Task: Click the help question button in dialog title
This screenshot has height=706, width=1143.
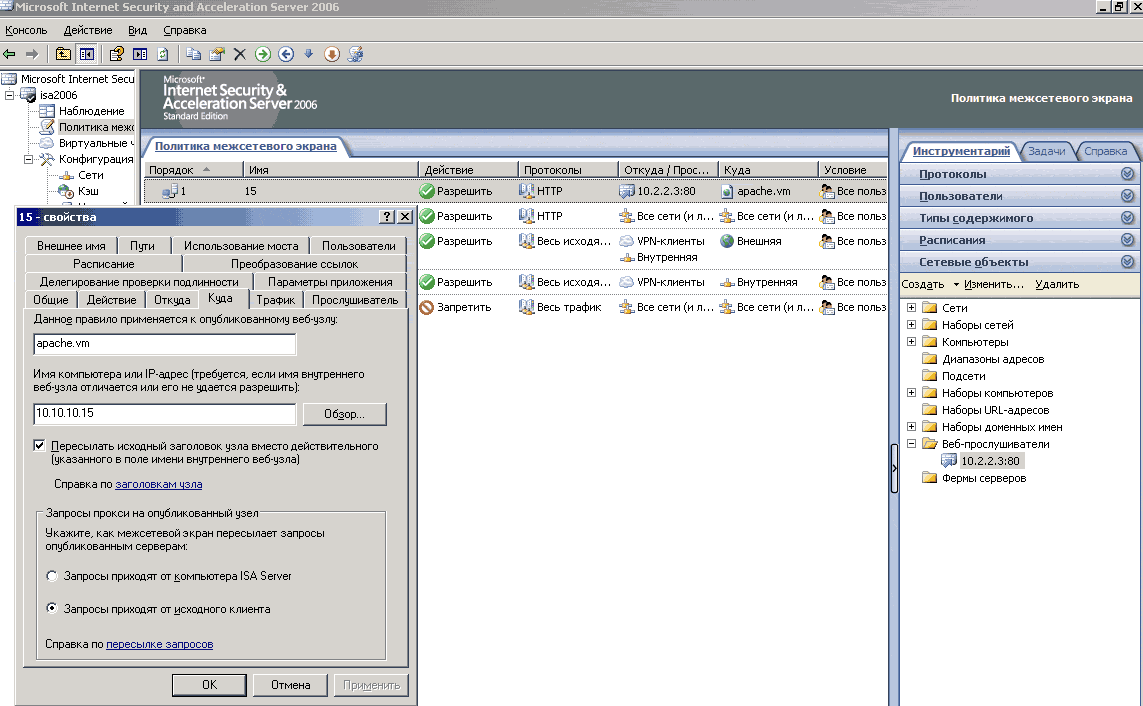Action: coord(388,216)
